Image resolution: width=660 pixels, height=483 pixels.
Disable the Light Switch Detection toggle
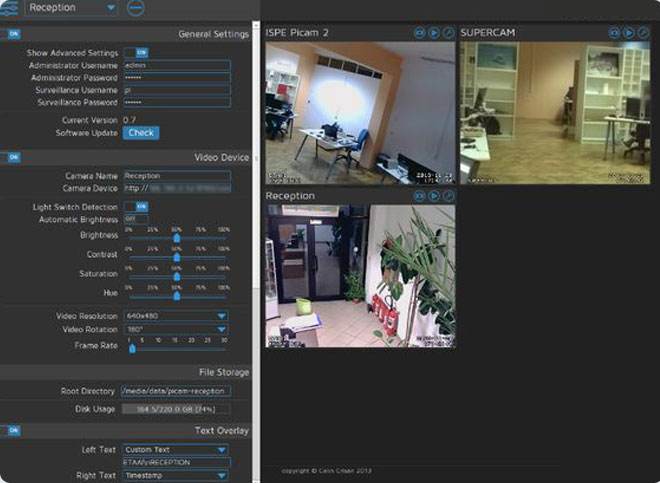pos(140,206)
